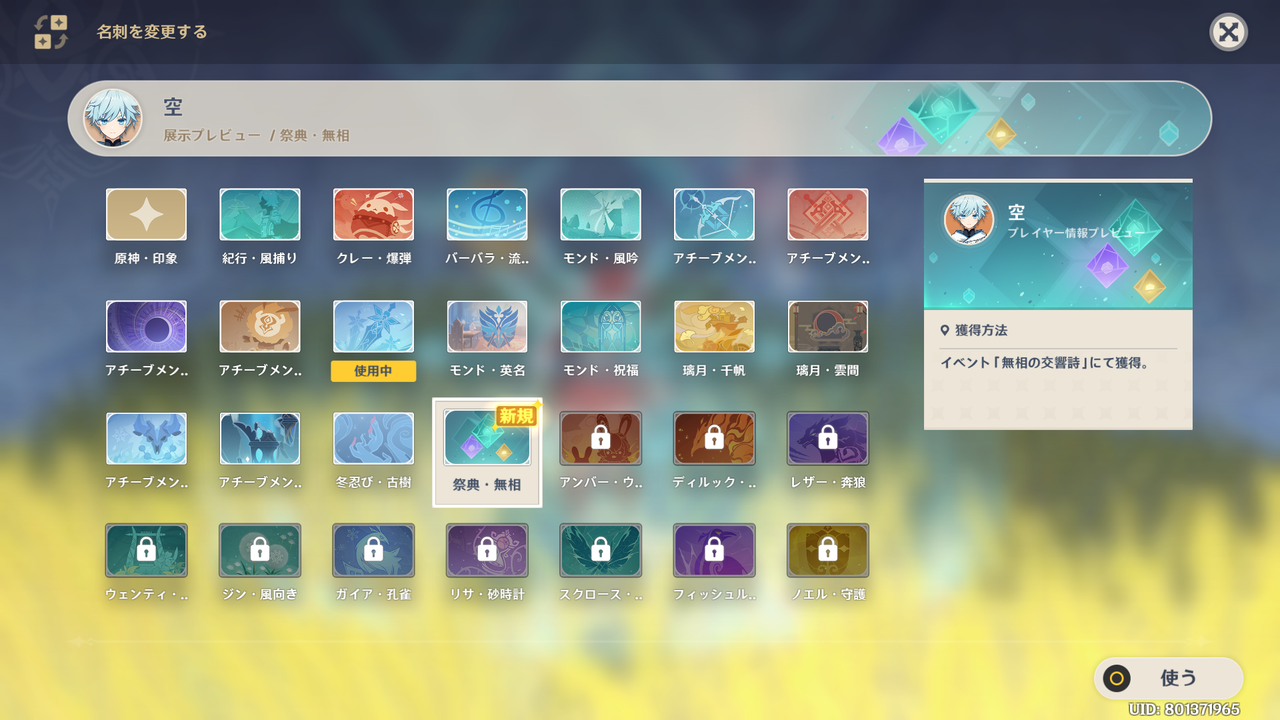Select the locked レザー・奔狼 namecard
The height and width of the screenshot is (720, 1280).
click(x=827, y=439)
